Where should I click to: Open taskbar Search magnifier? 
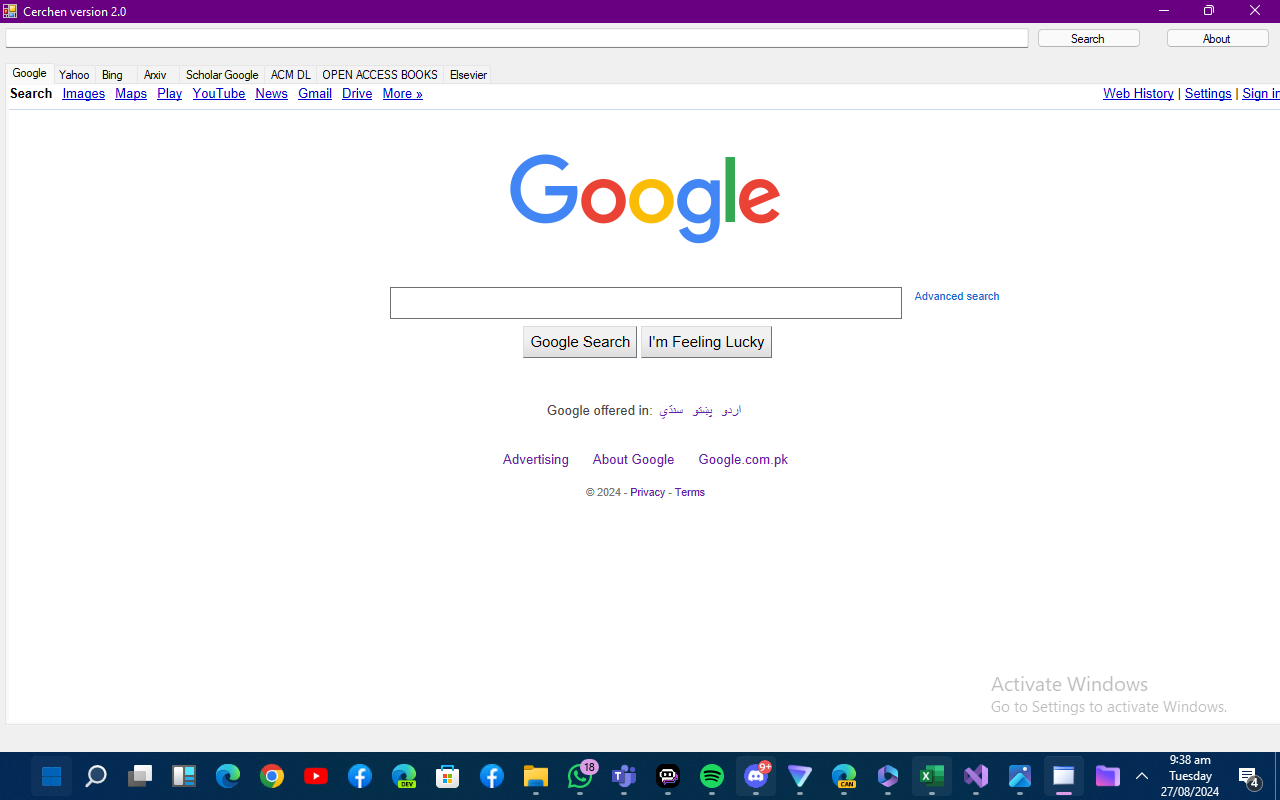tap(96, 776)
